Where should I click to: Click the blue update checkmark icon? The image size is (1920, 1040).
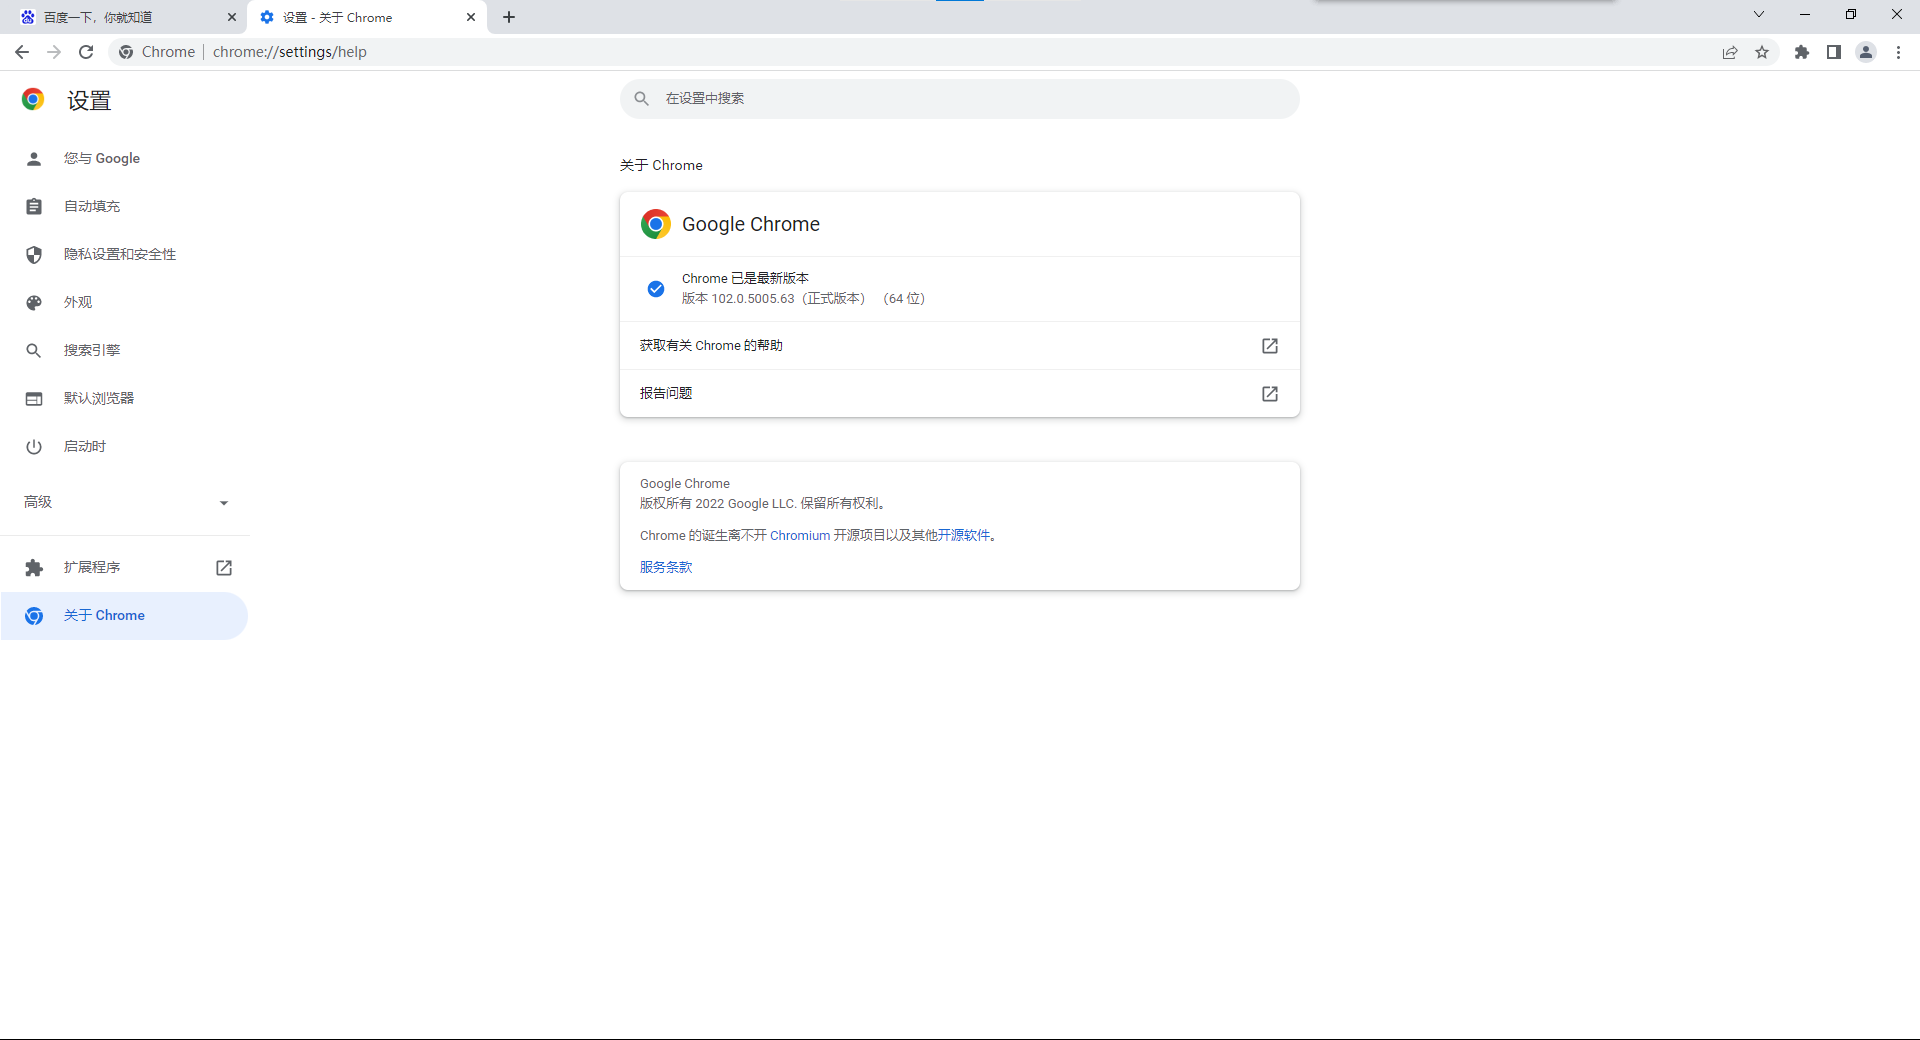(656, 289)
